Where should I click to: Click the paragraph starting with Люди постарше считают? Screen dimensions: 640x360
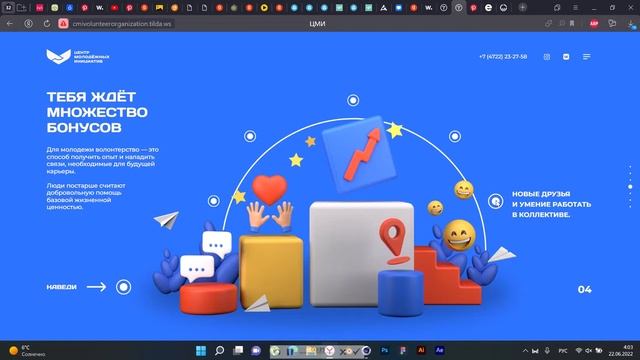point(86,196)
